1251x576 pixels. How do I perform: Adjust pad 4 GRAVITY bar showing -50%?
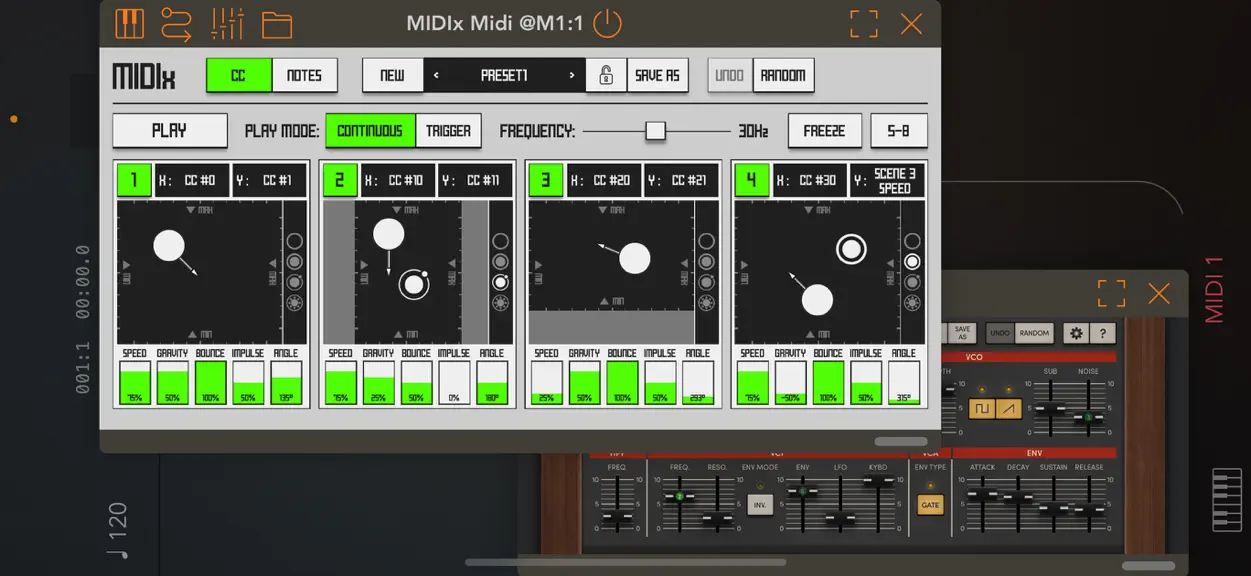[x=790, y=383]
